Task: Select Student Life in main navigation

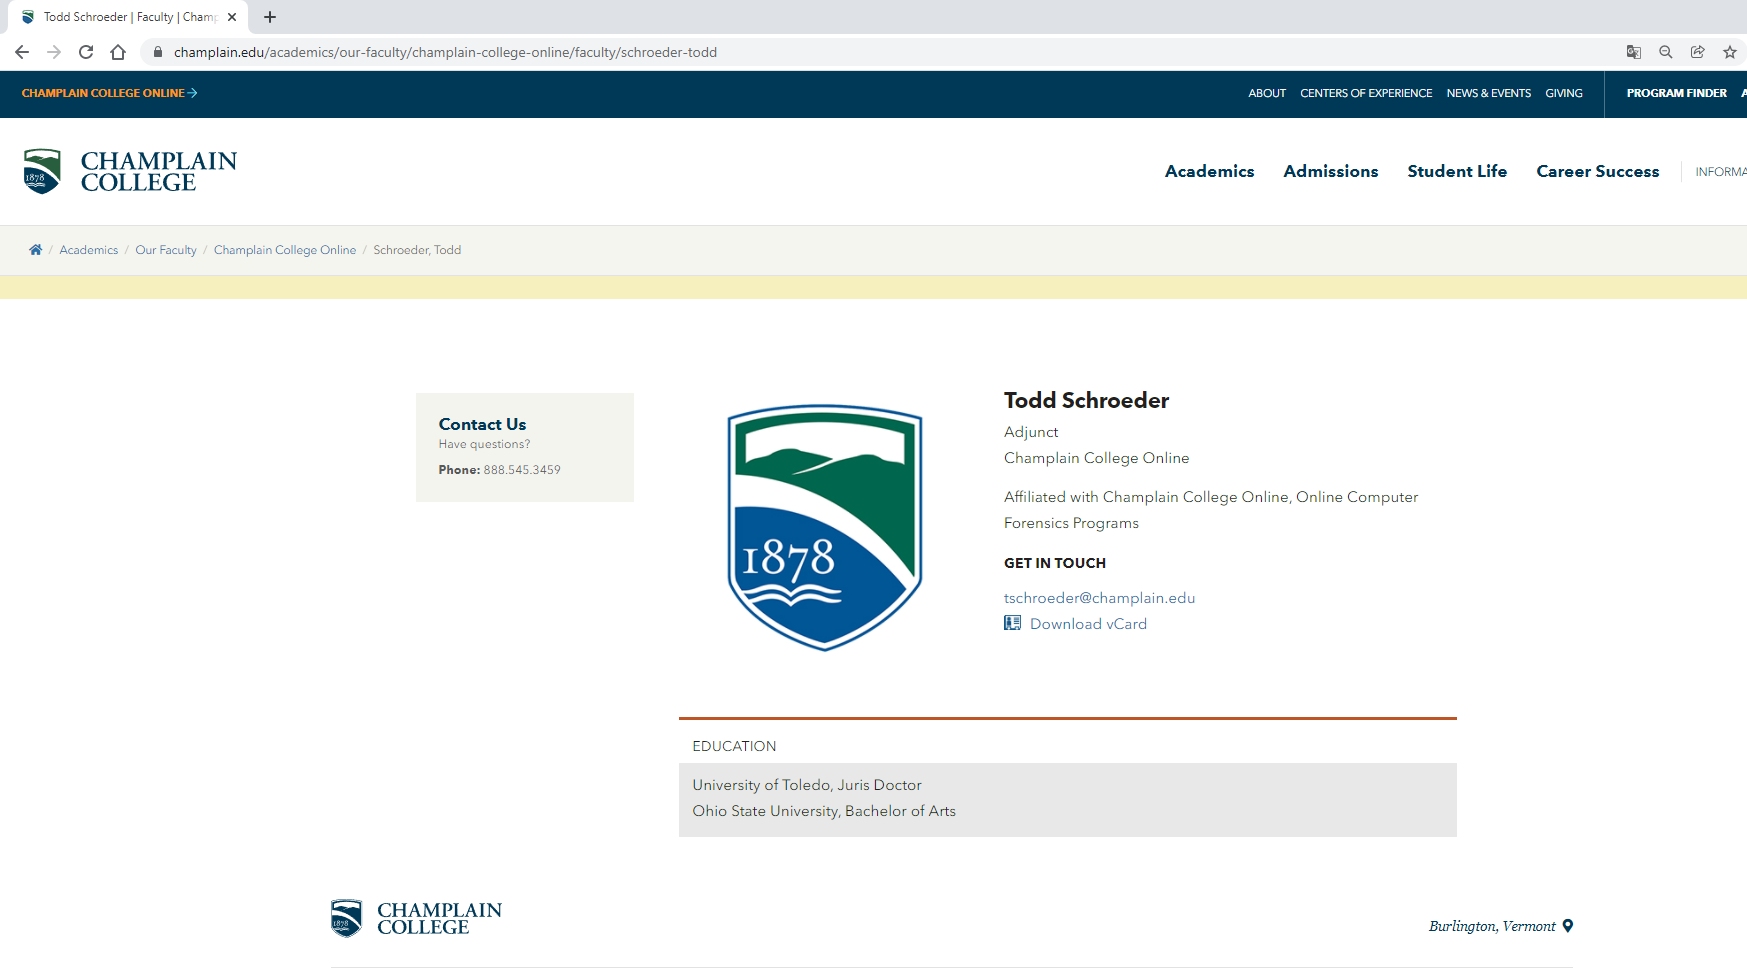Action: coord(1456,171)
